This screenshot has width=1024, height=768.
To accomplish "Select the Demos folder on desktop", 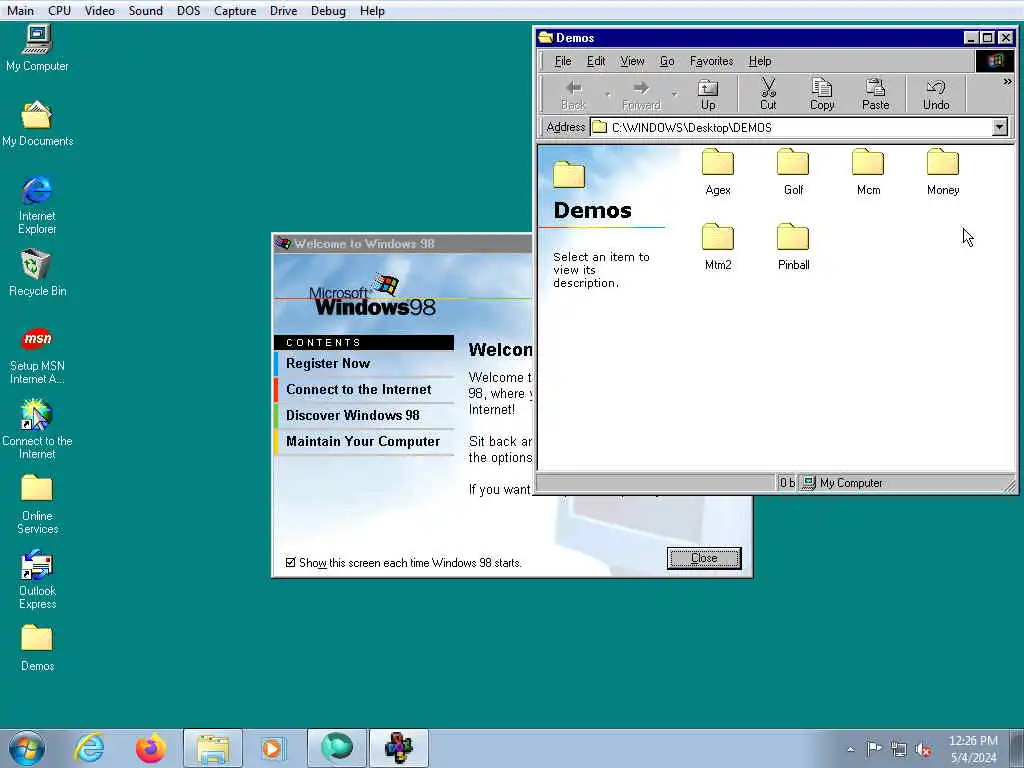I will (x=37, y=648).
